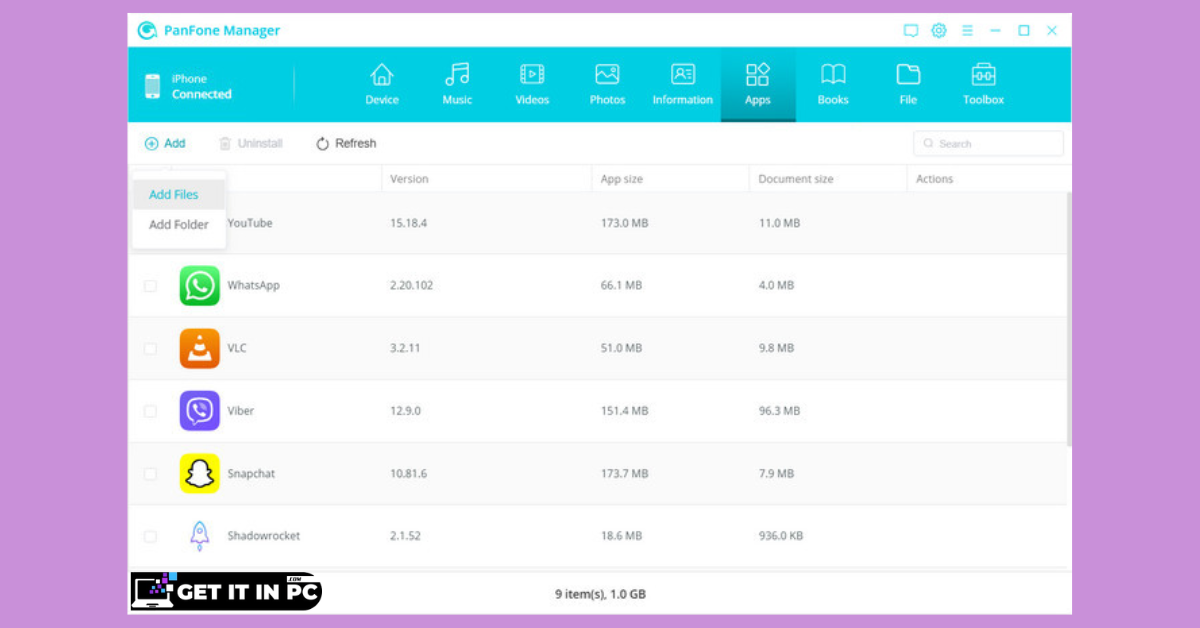Viewport: 1200px width, 628px height.
Task: Check the Snapchat row checkbox
Action: tap(150, 474)
